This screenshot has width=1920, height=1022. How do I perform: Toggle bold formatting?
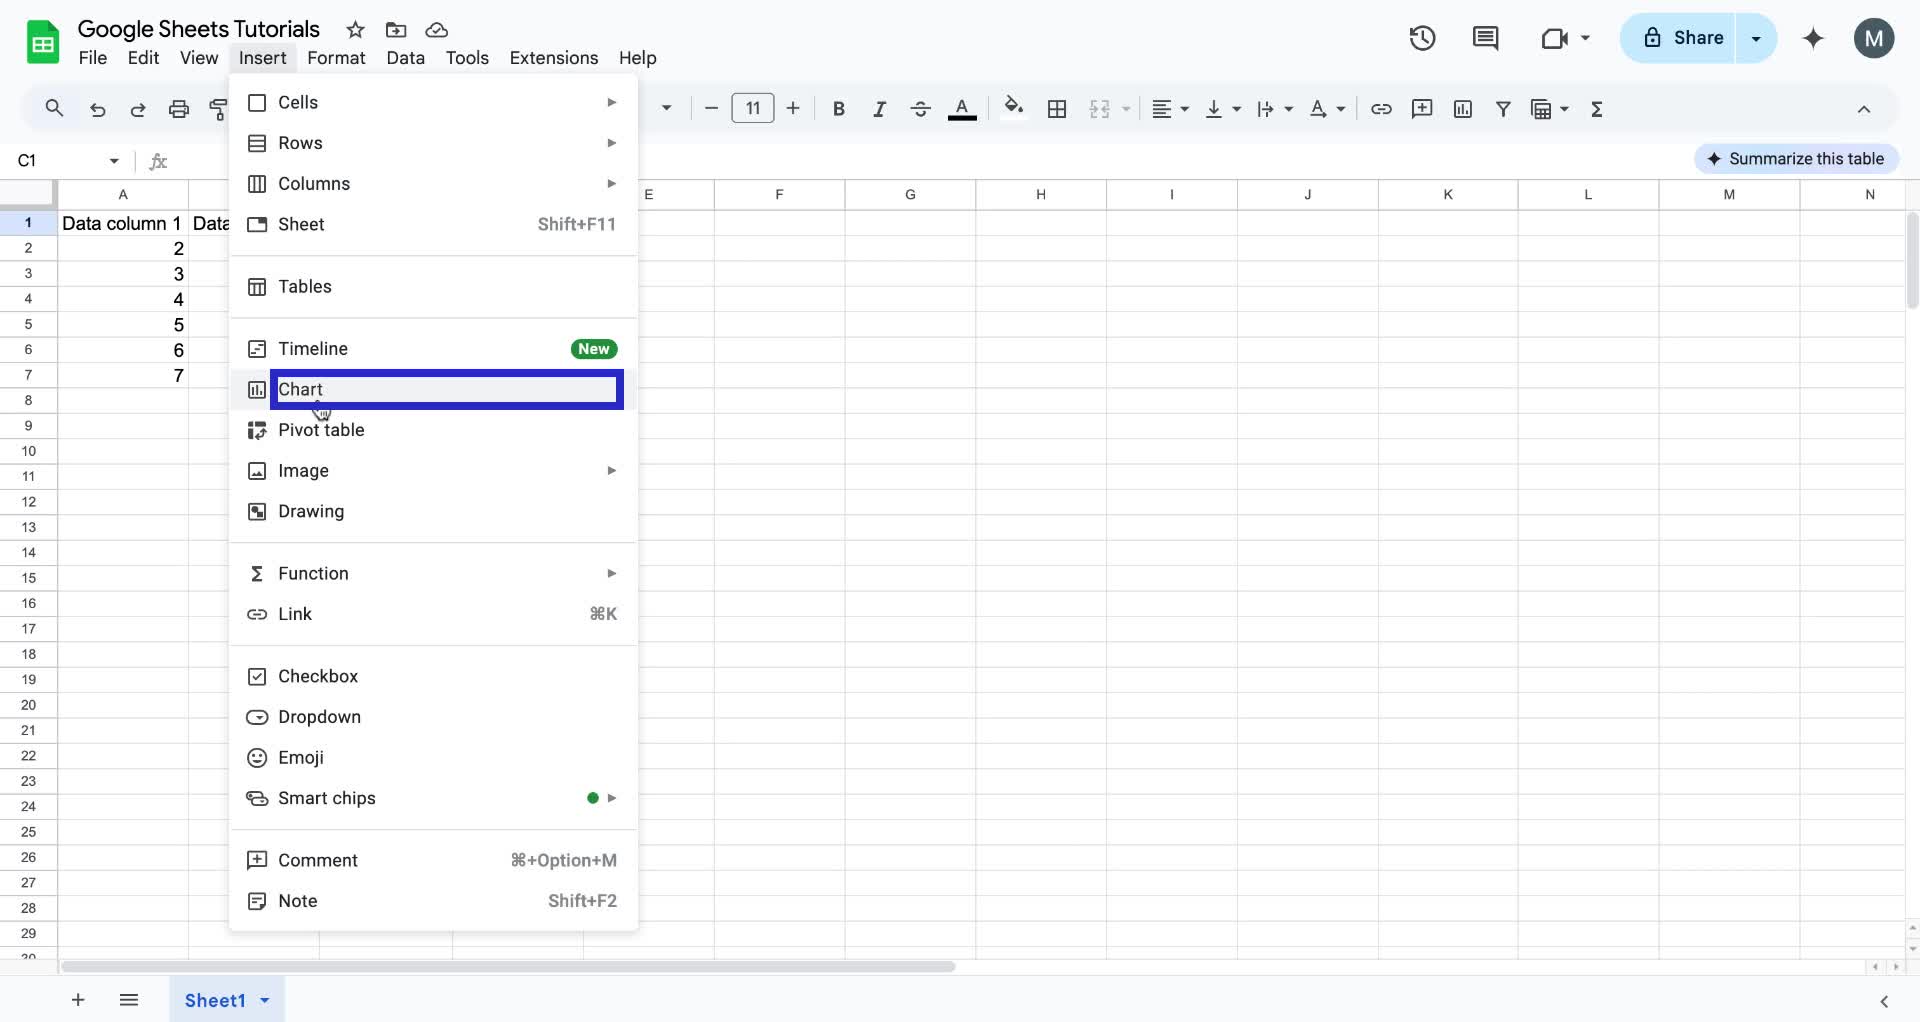[838, 109]
